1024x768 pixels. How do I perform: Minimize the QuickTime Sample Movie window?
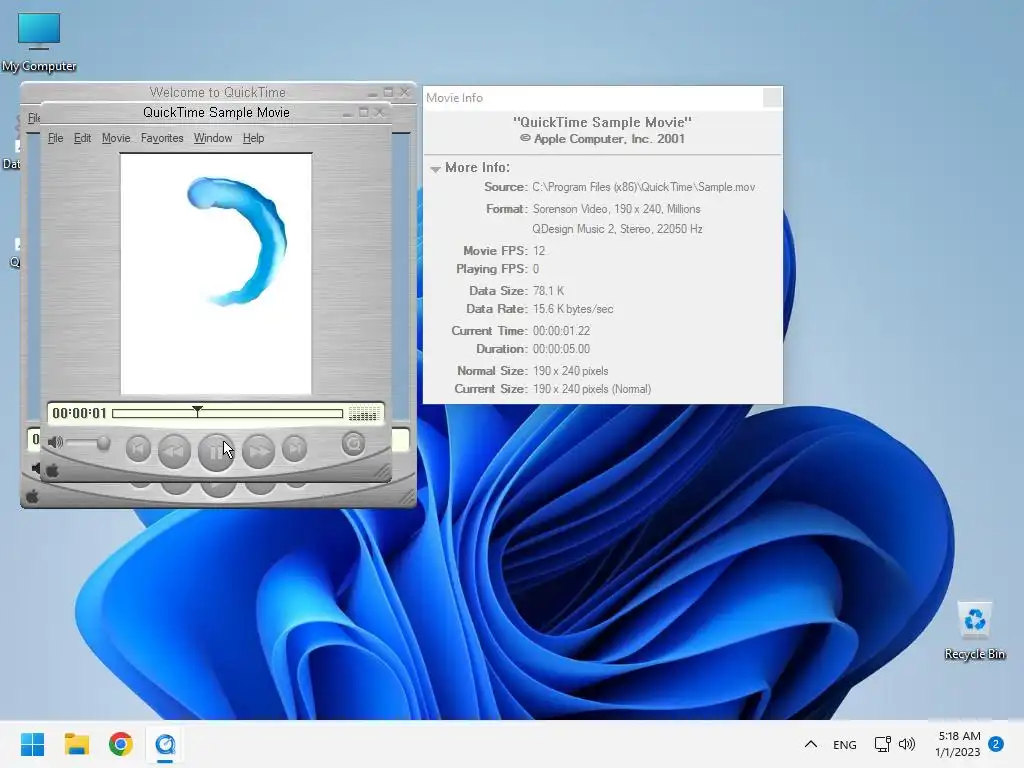coord(348,113)
